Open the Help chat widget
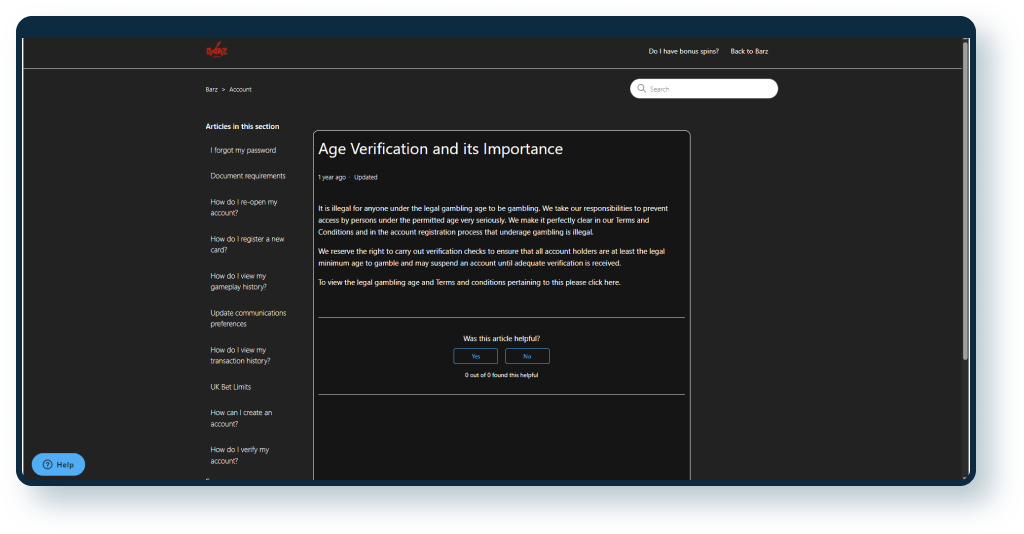 (58, 465)
